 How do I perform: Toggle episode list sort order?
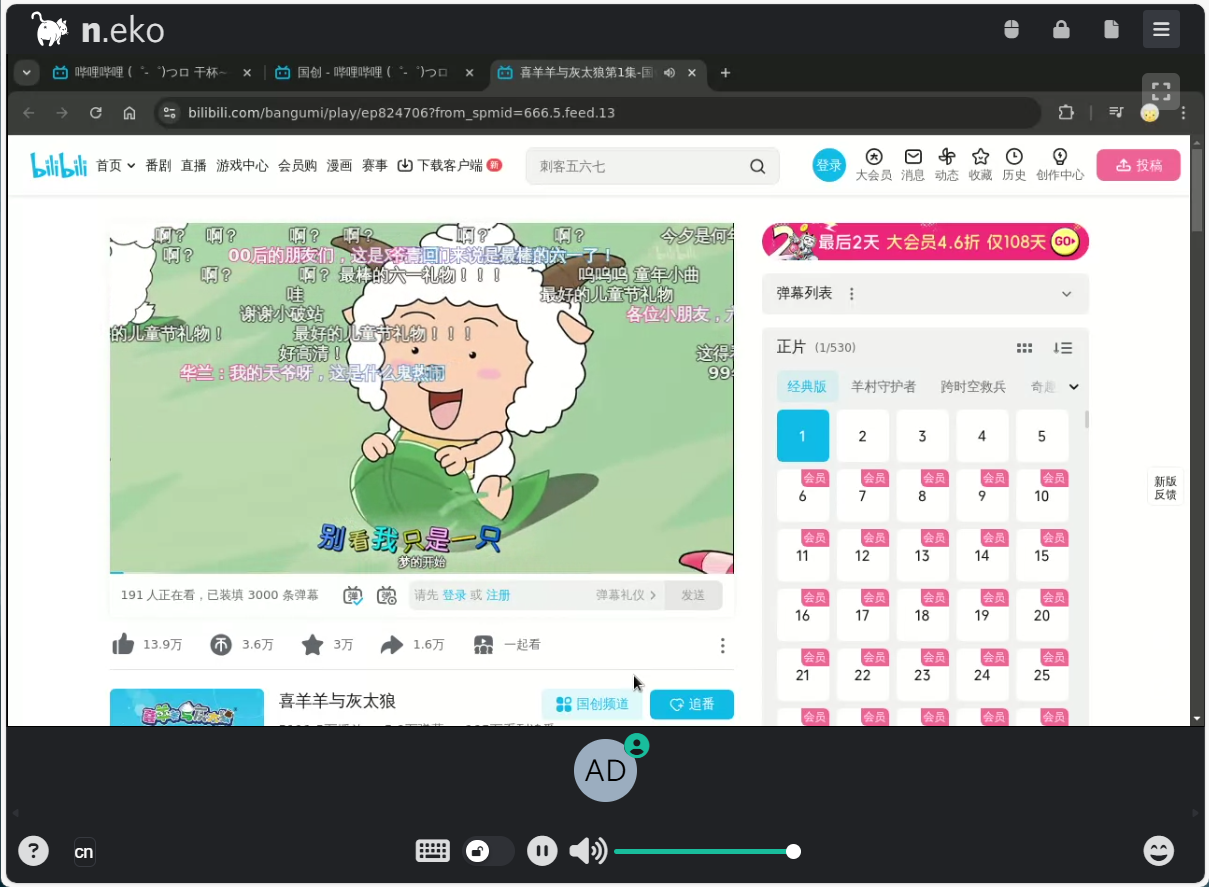[x=1062, y=348]
